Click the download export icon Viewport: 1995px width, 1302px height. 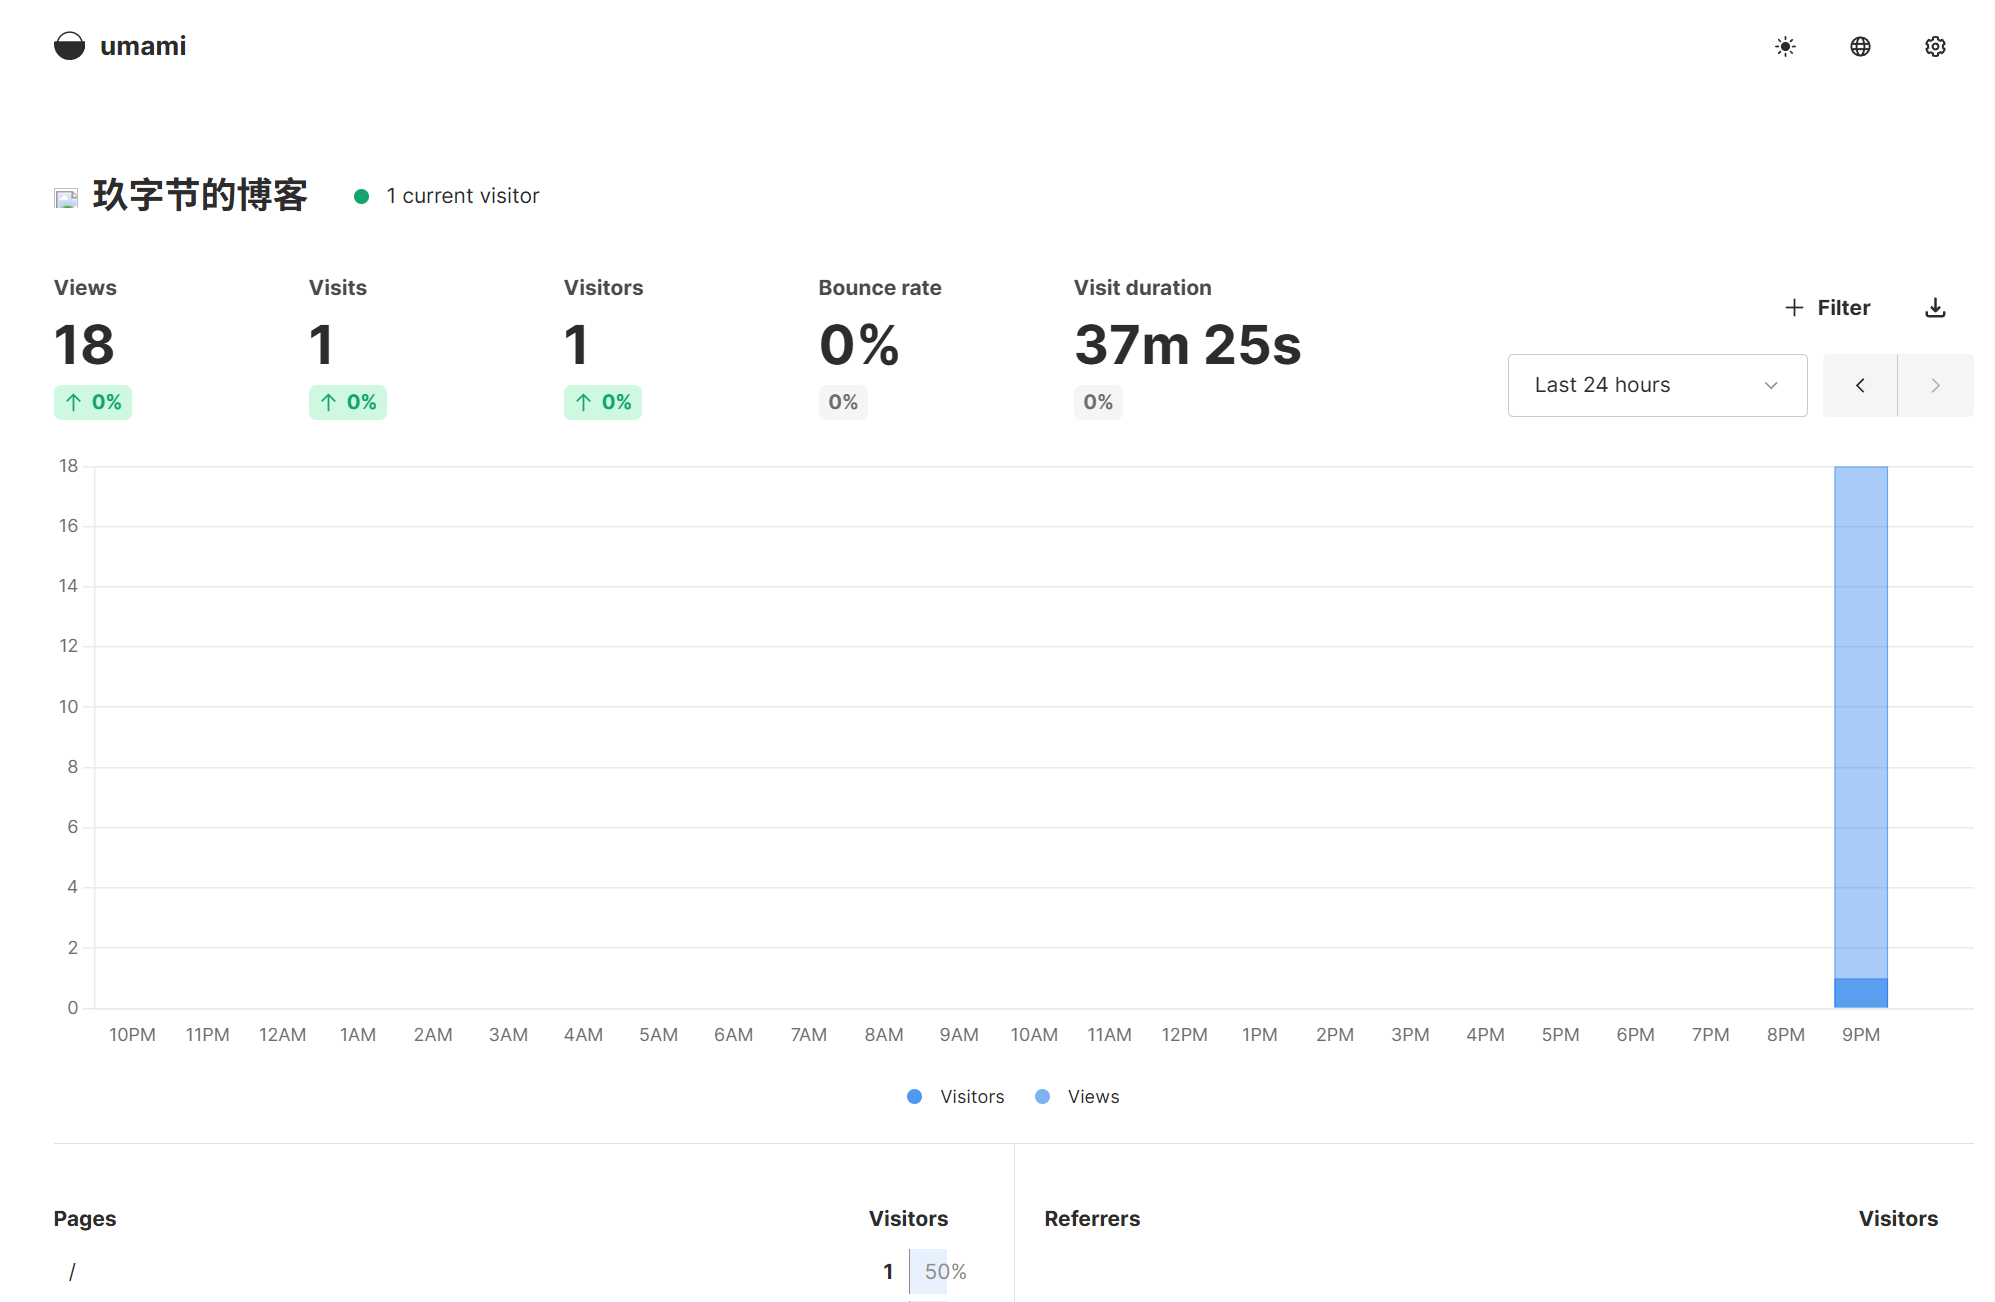point(1935,308)
